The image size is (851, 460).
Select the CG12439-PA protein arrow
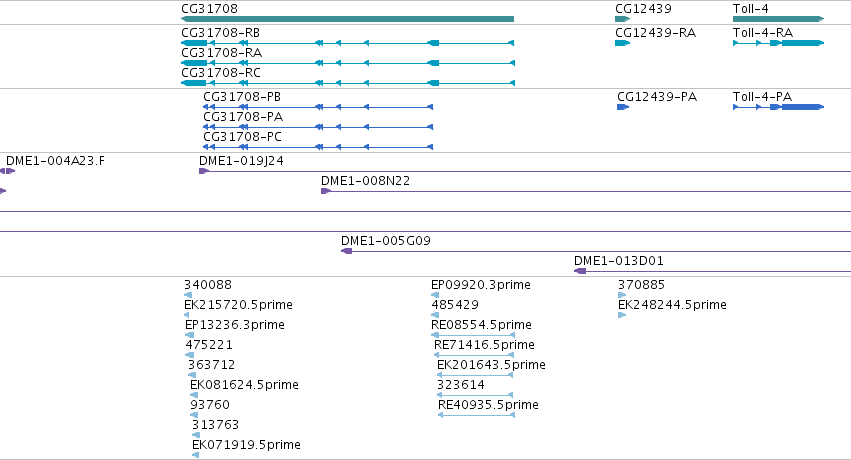(623, 107)
